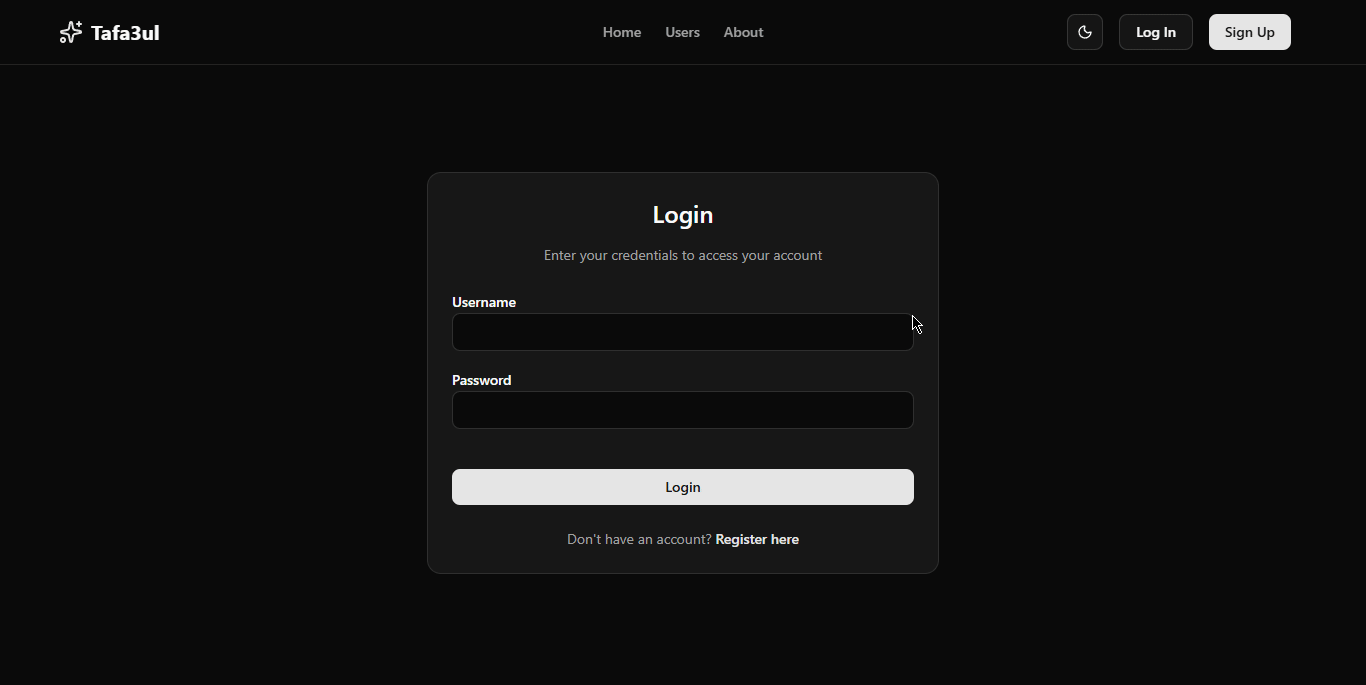
Task: Click the Tafa3ul brand name text
Action: pyautogui.click(x=125, y=33)
